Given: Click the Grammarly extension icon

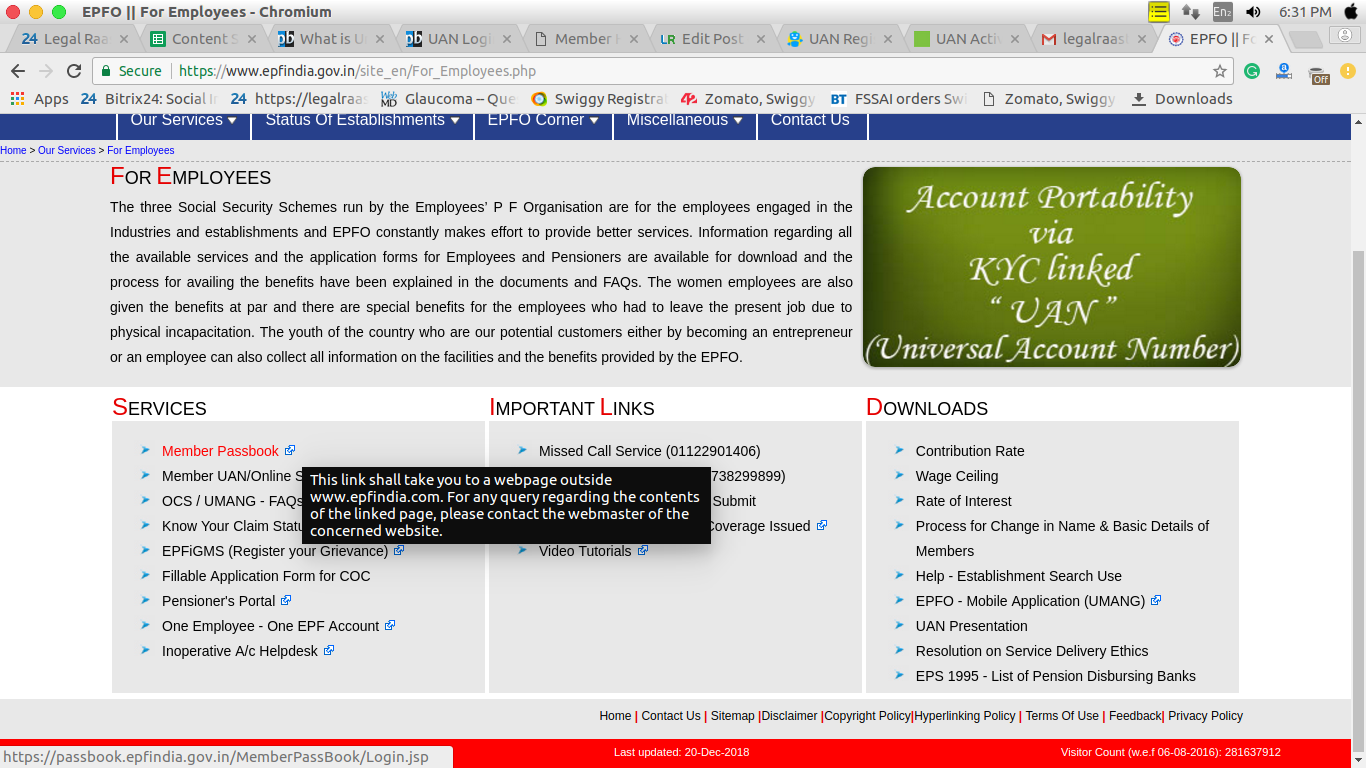Looking at the screenshot, I should coord(1252,71).
